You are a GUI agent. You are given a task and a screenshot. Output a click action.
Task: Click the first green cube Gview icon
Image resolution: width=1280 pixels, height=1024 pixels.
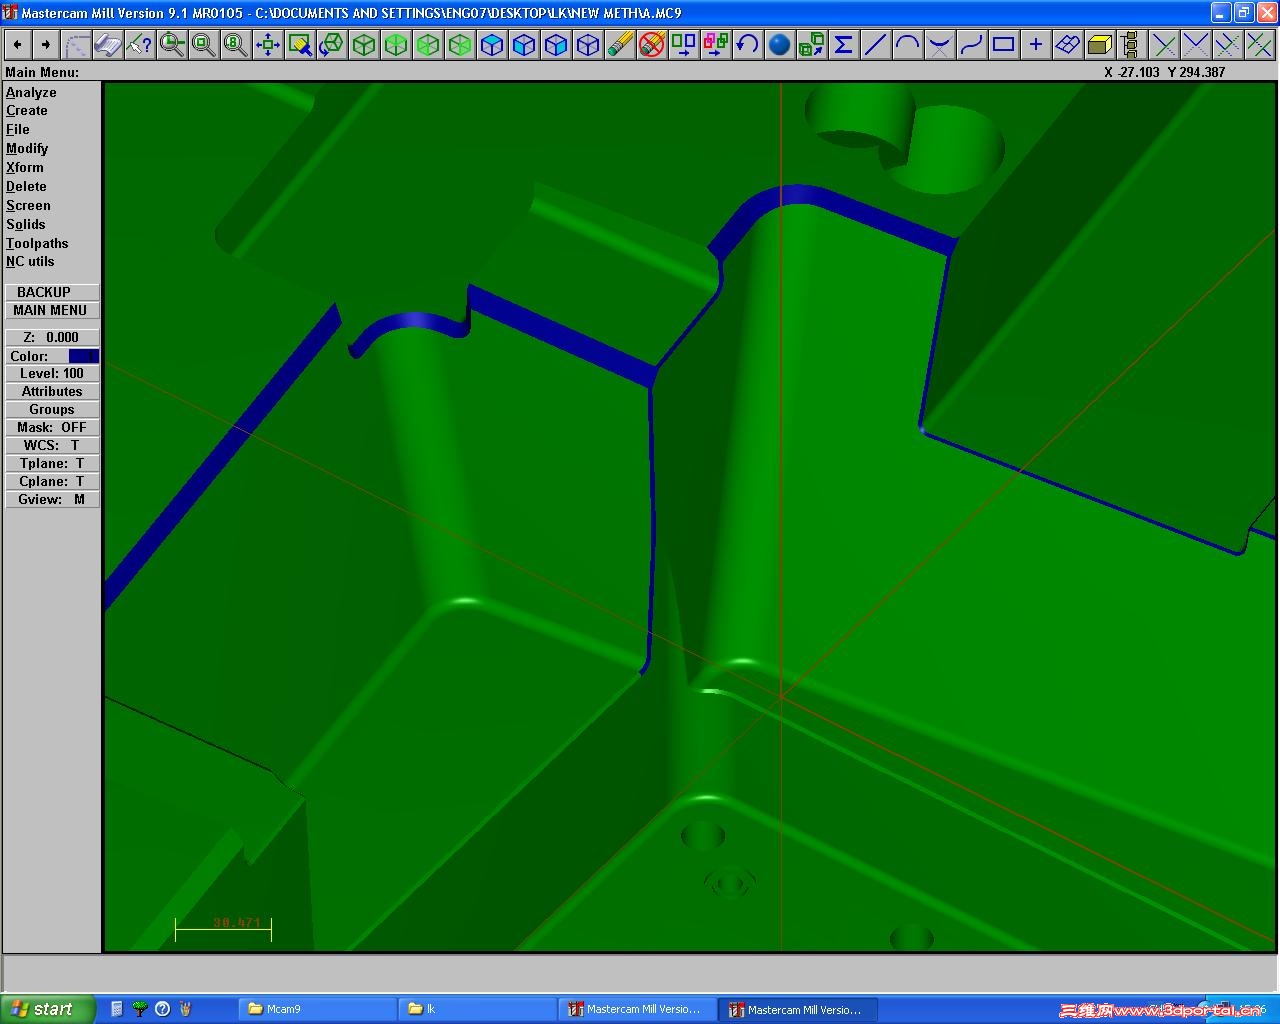click(x=364, y=44)
